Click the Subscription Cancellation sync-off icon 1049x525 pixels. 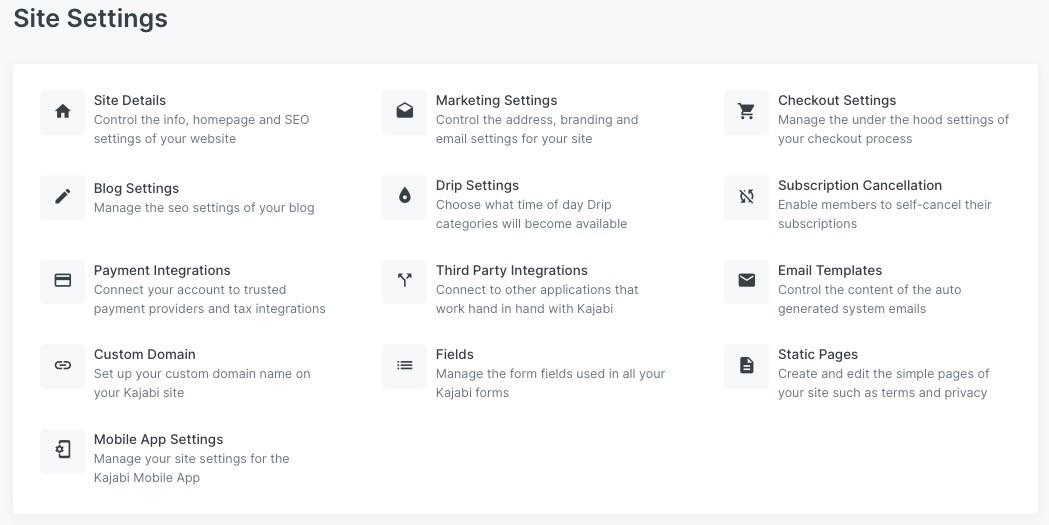(x=747, y=196)
